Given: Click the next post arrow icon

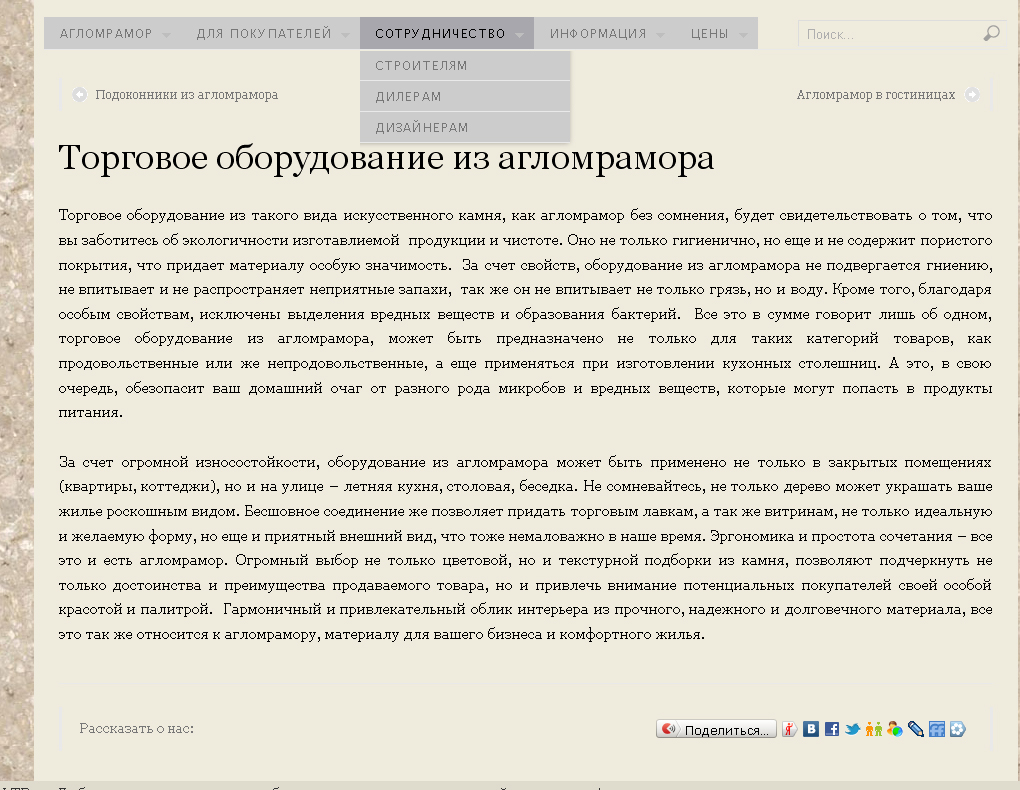Looking at the screenshot, I should coord(972,95).
